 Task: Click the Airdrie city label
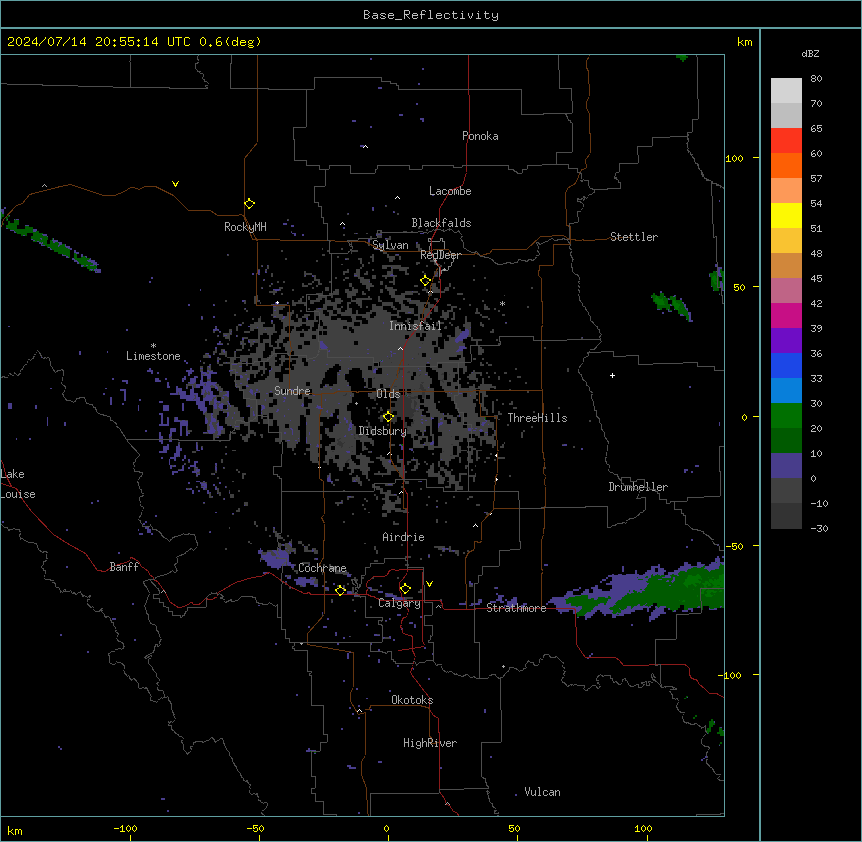point(404,537)
